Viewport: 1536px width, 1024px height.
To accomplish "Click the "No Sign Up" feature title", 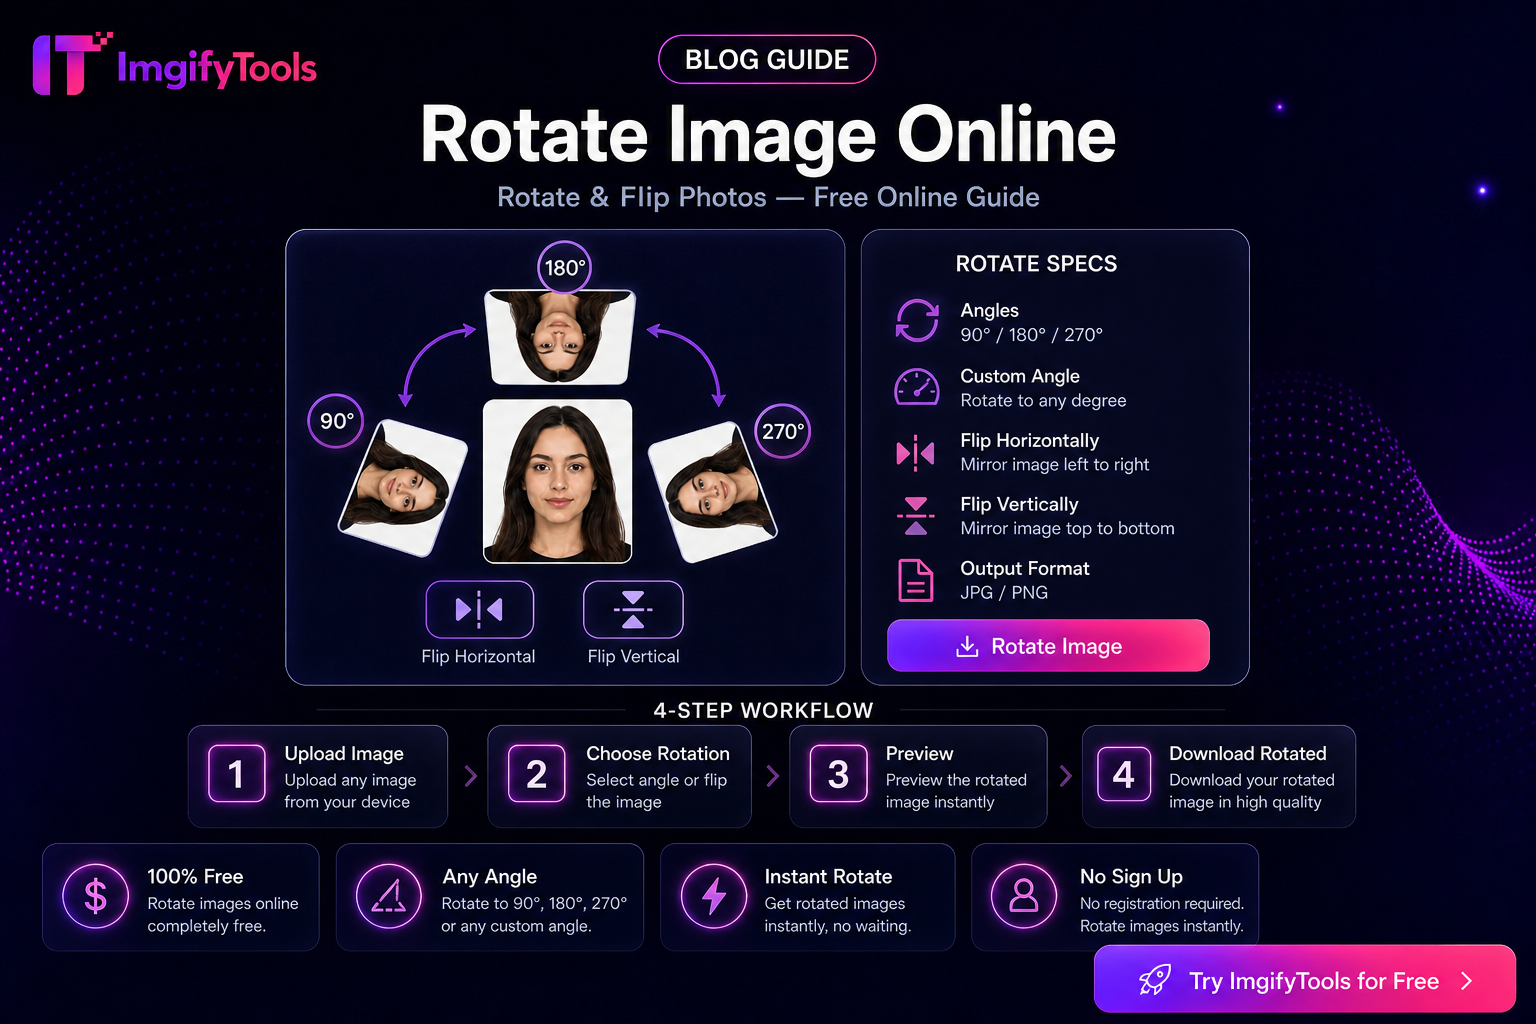I will (1131, 876).
